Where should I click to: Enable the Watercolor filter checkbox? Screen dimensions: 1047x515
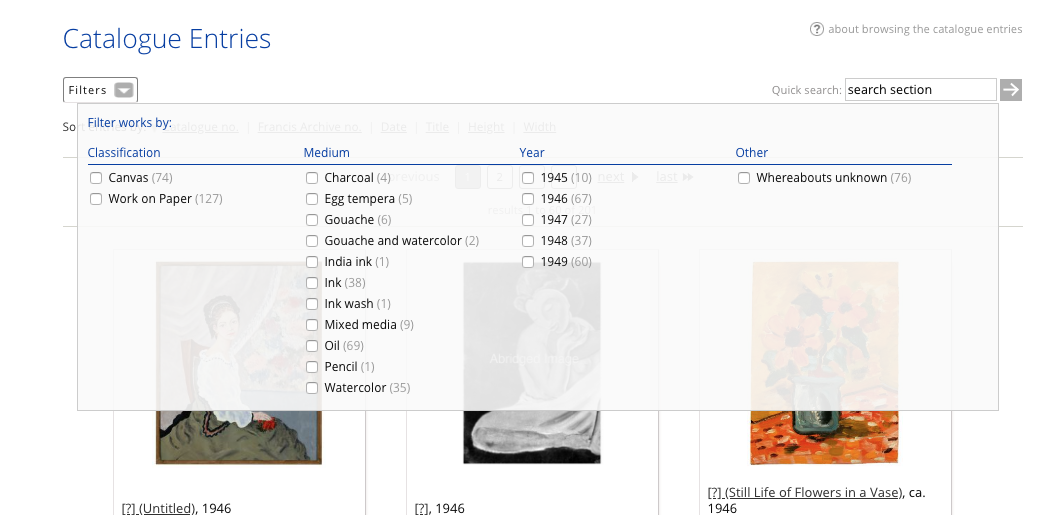(x=312, y=388)
